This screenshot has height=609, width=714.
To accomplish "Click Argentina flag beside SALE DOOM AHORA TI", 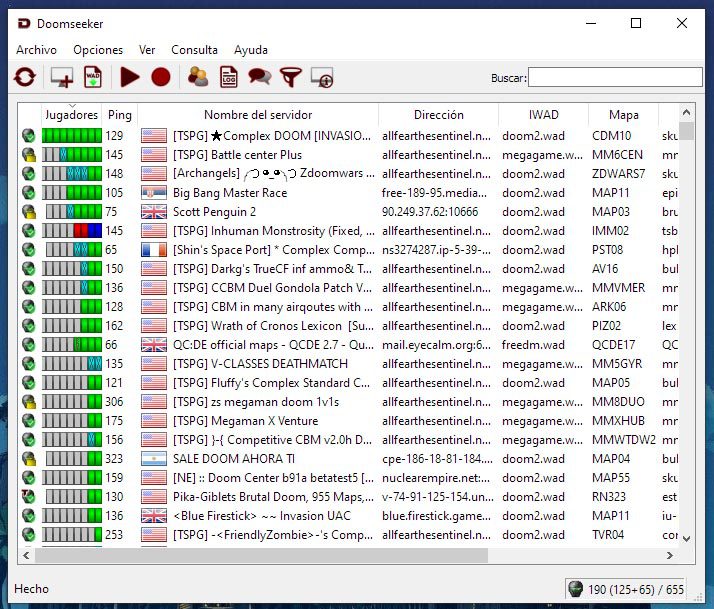I will (x=154, y=459).
